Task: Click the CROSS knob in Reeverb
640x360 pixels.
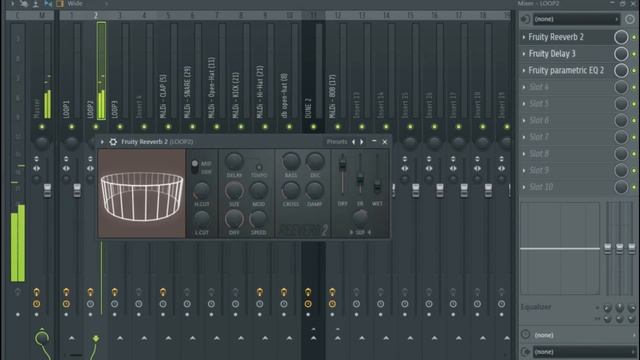Action: (291, 190)
